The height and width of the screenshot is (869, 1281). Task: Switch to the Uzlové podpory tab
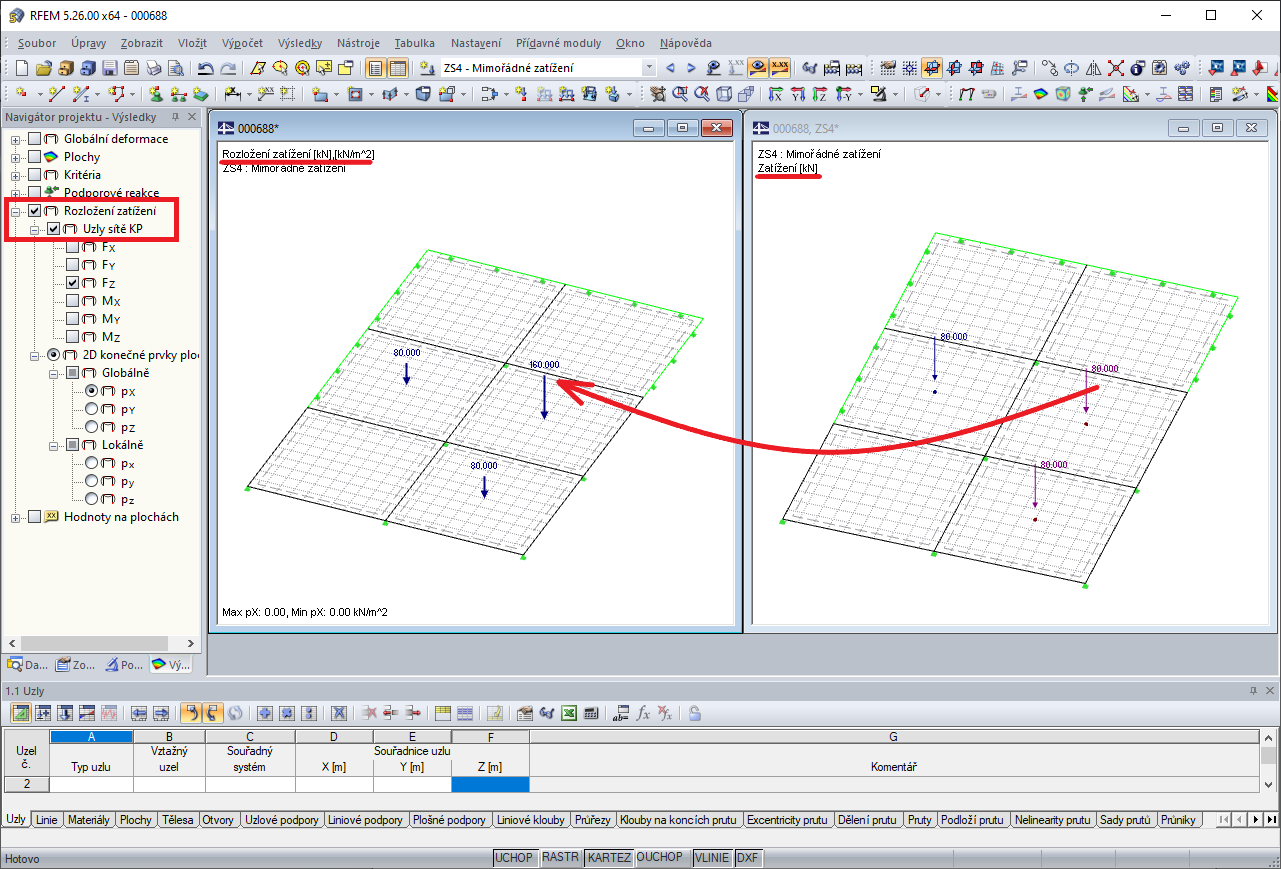(282, 820)
